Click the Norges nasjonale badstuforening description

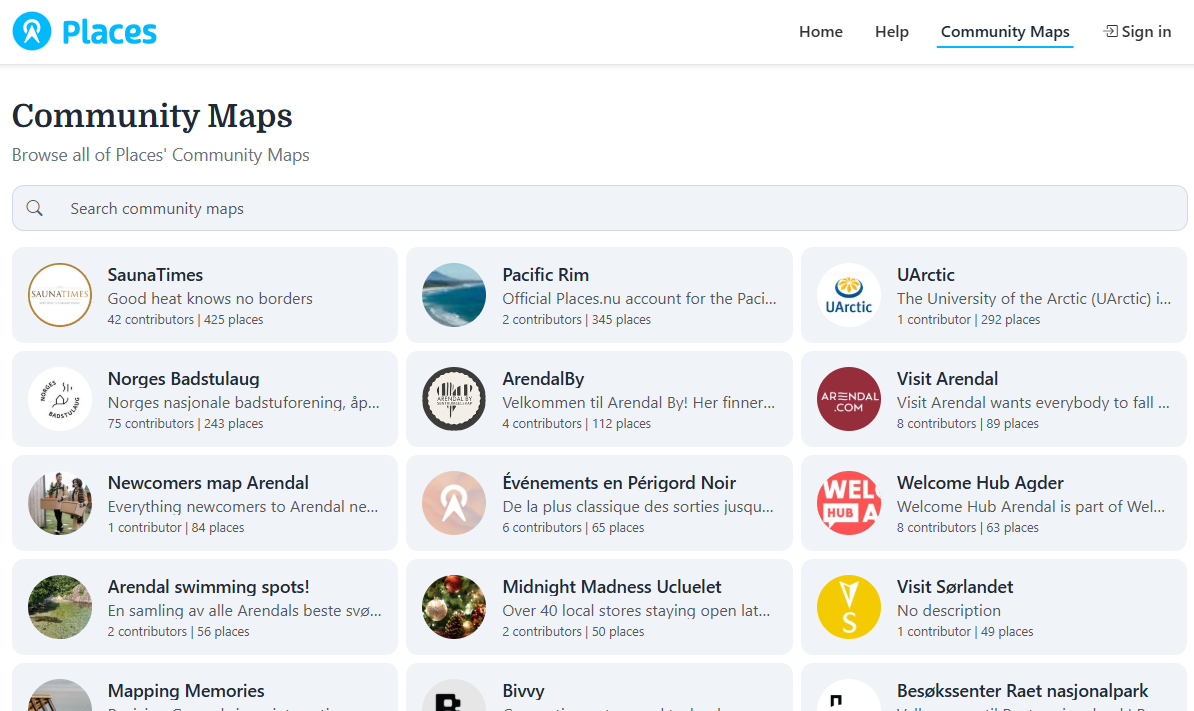244,403
